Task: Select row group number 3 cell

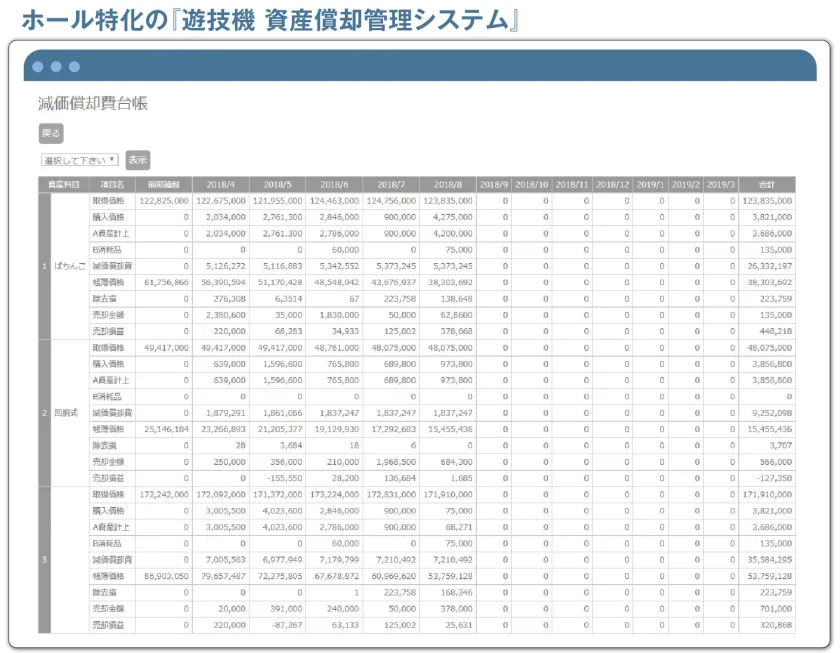Action: [44, 560]
